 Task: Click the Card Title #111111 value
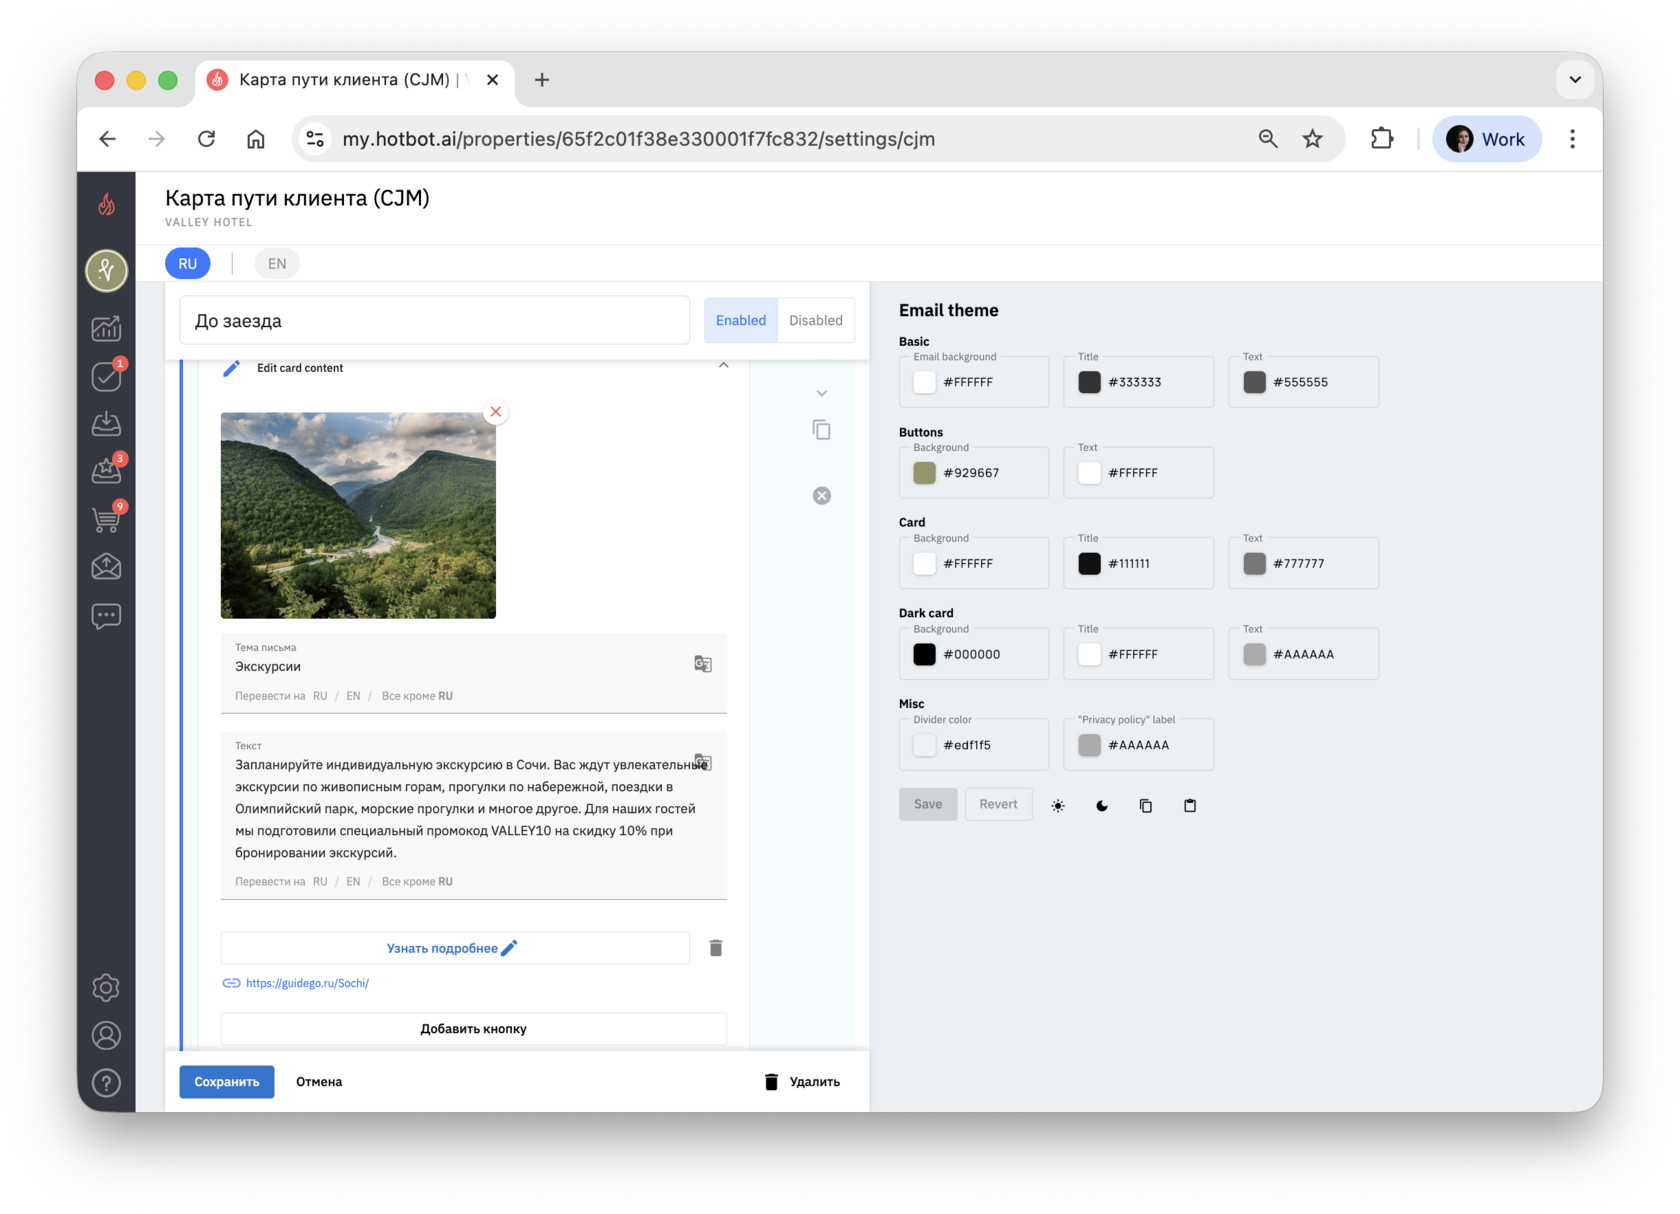tap(1129, 564)
